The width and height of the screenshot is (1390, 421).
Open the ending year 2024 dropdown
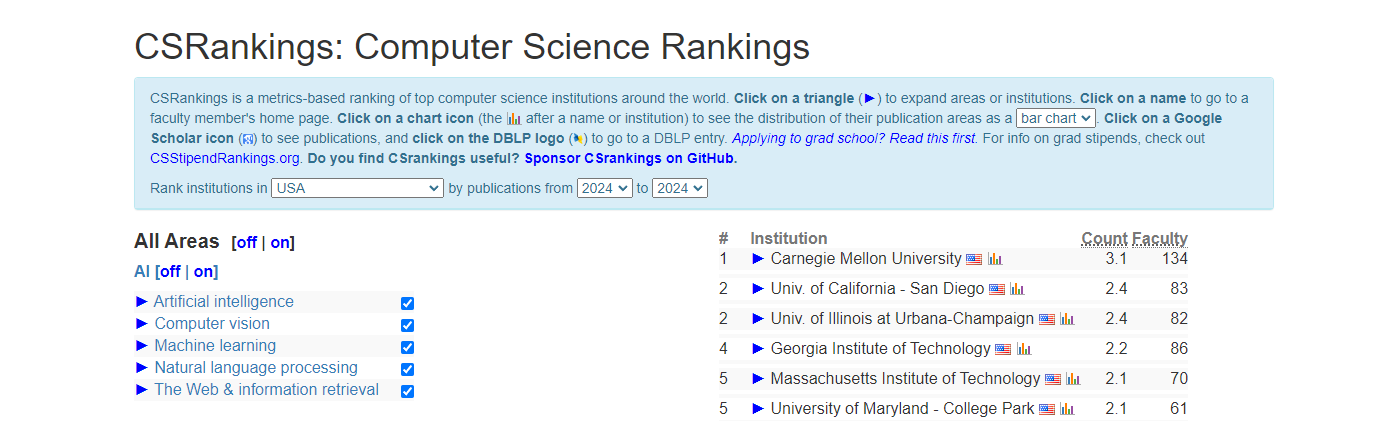[680, 188]
